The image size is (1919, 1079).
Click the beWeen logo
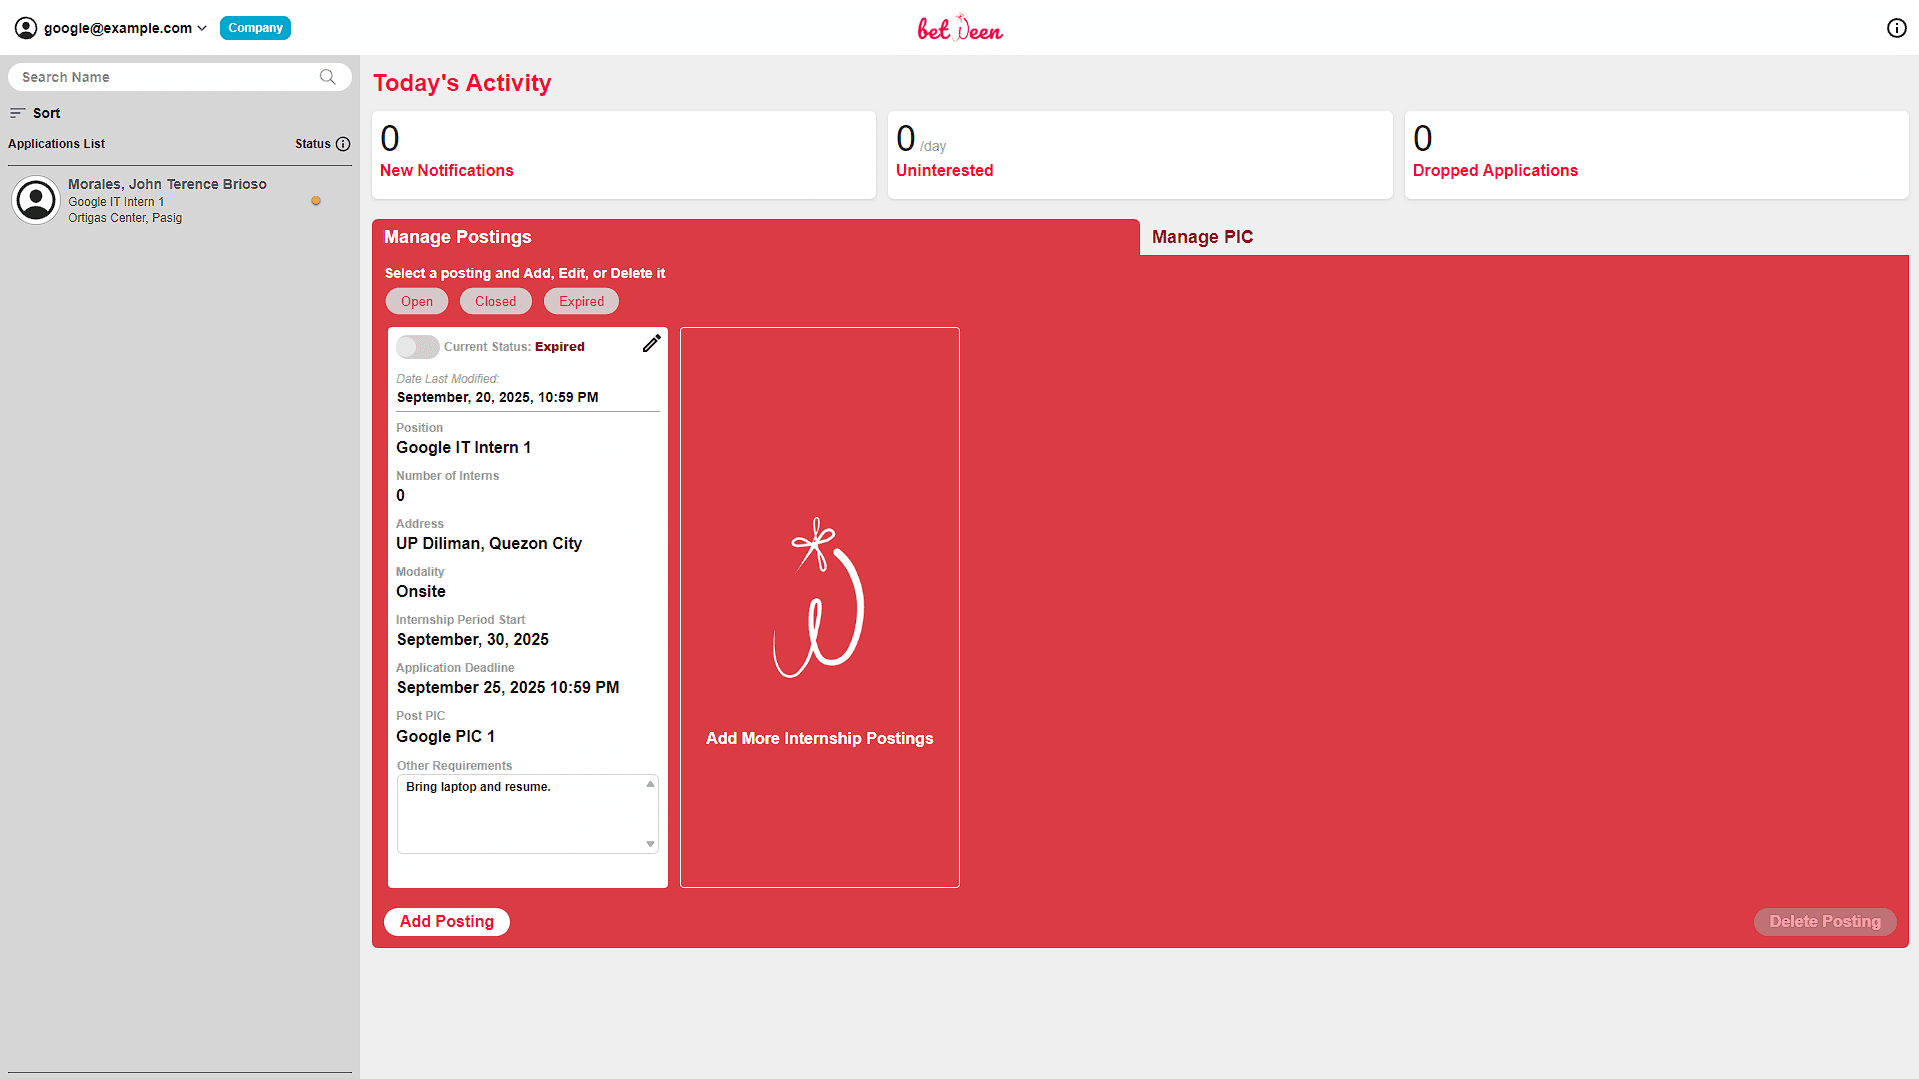(959, 28)
